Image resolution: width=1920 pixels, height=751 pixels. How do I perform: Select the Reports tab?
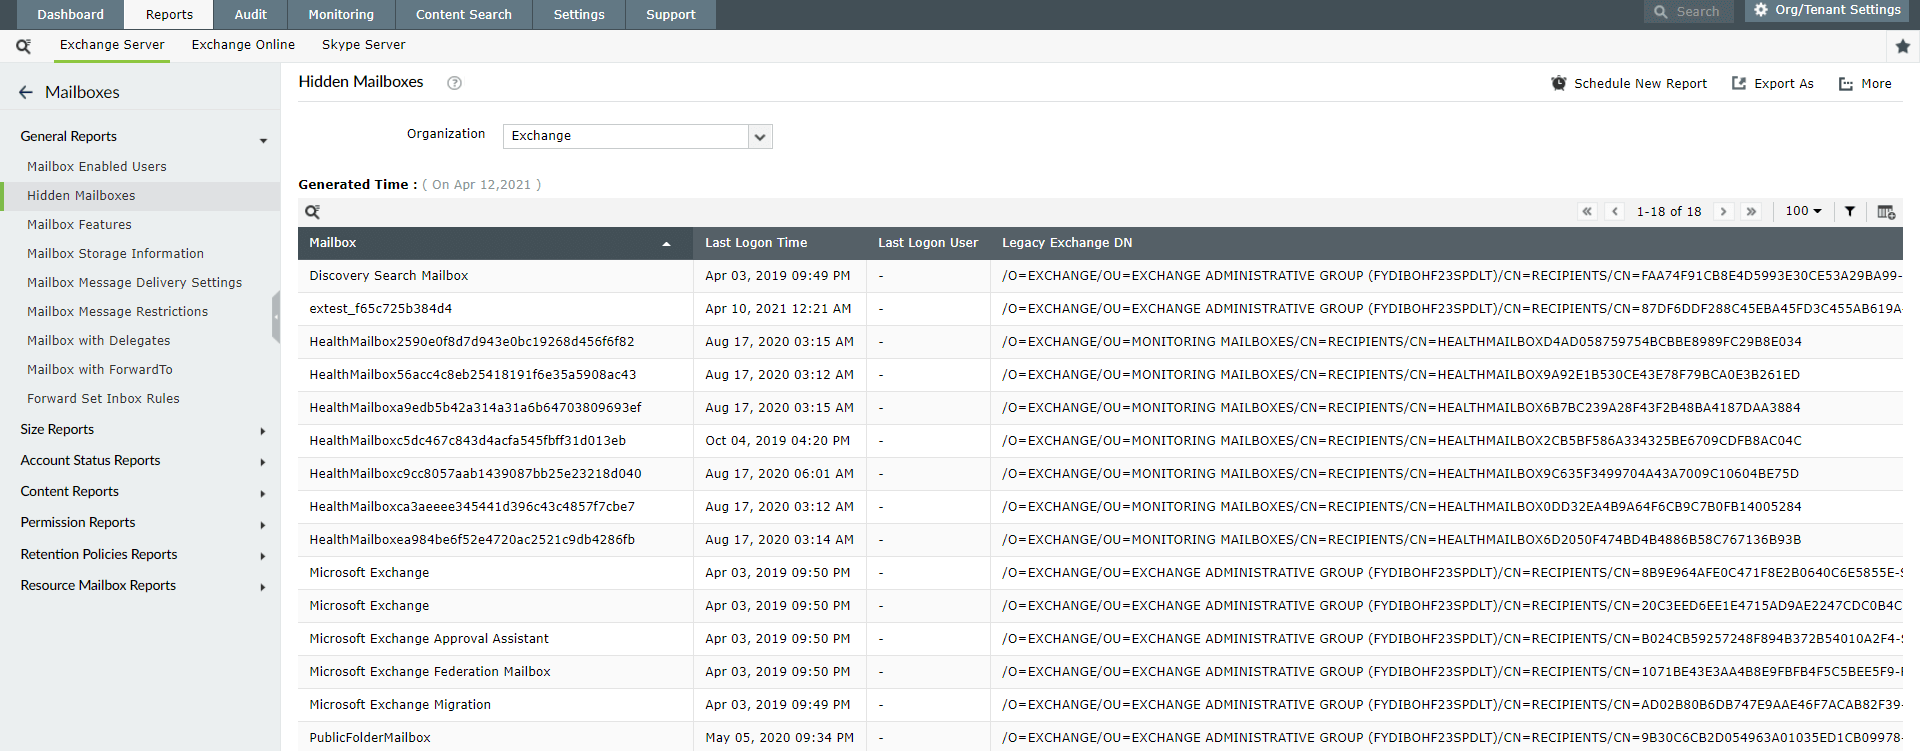pos(169,15)
